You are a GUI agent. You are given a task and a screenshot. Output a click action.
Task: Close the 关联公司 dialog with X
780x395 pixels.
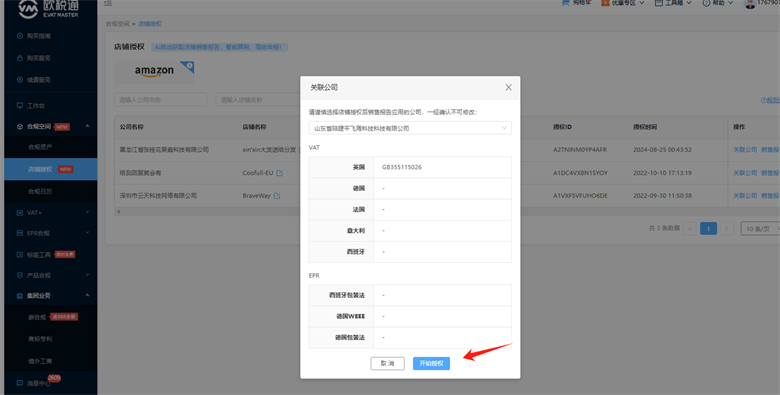pos(508,87)
